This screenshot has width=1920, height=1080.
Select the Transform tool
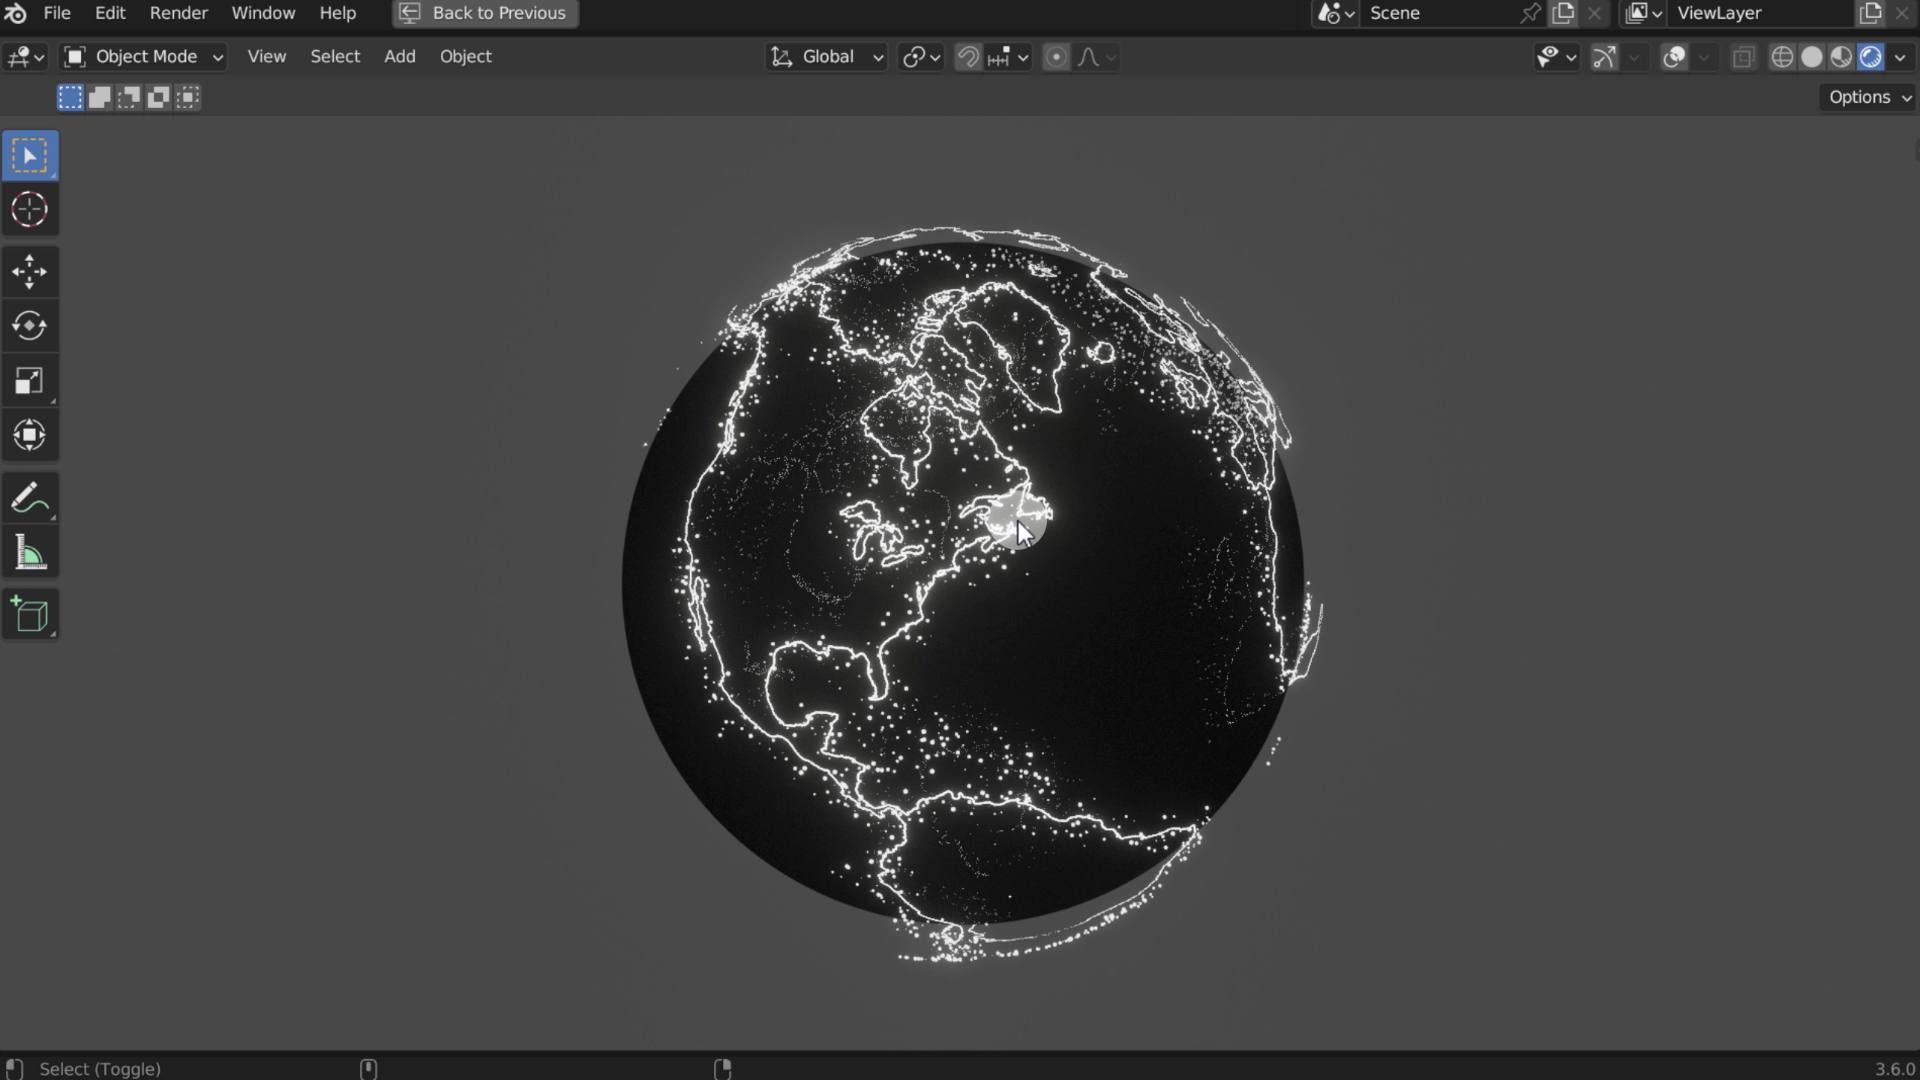(29, 435)
